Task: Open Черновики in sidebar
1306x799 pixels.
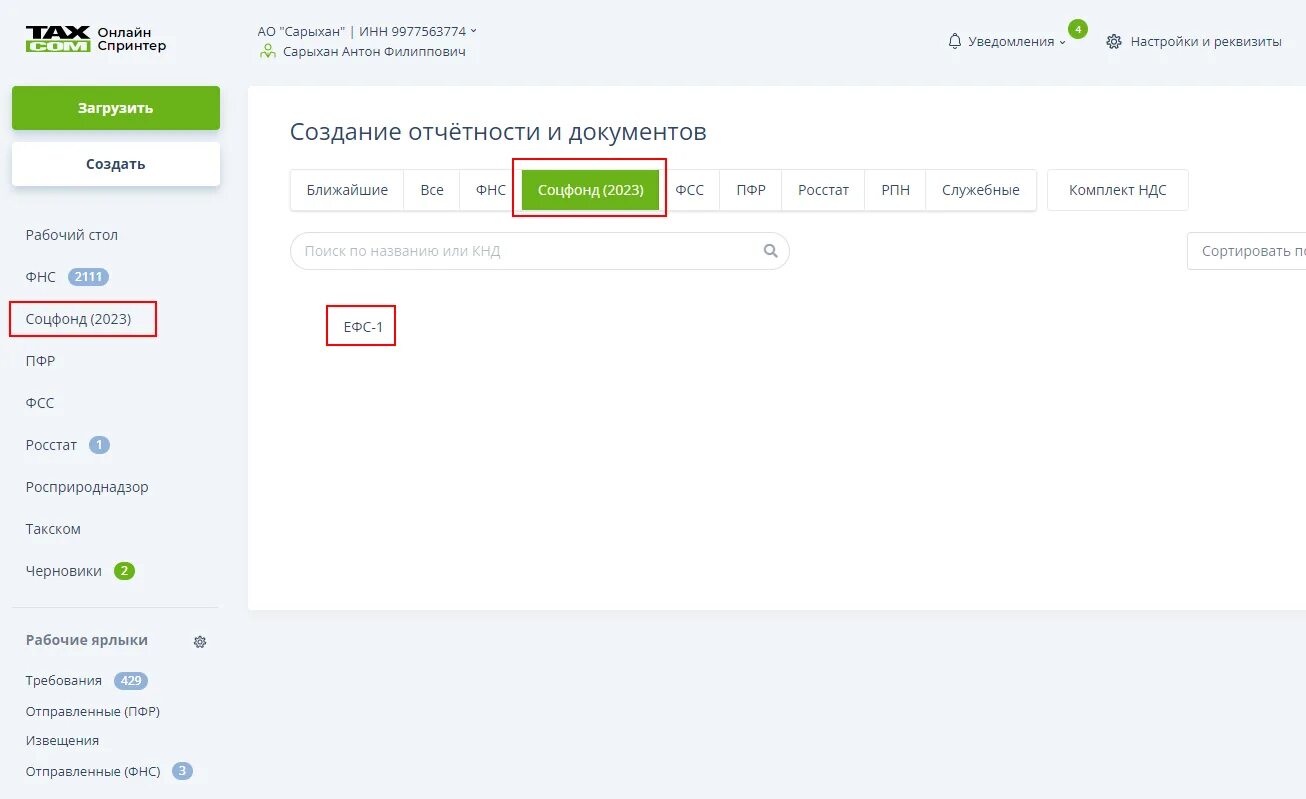Action: (64, 571)
